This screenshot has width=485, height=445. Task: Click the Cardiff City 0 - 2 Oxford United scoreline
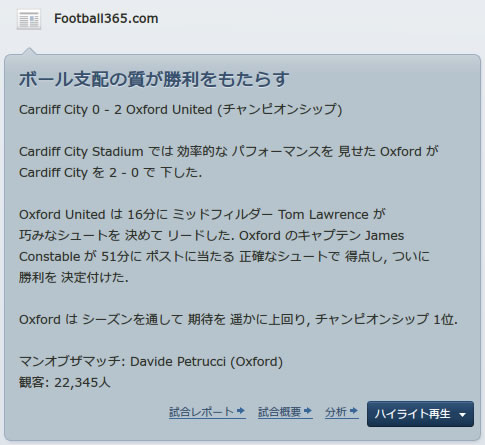(116, 109)
